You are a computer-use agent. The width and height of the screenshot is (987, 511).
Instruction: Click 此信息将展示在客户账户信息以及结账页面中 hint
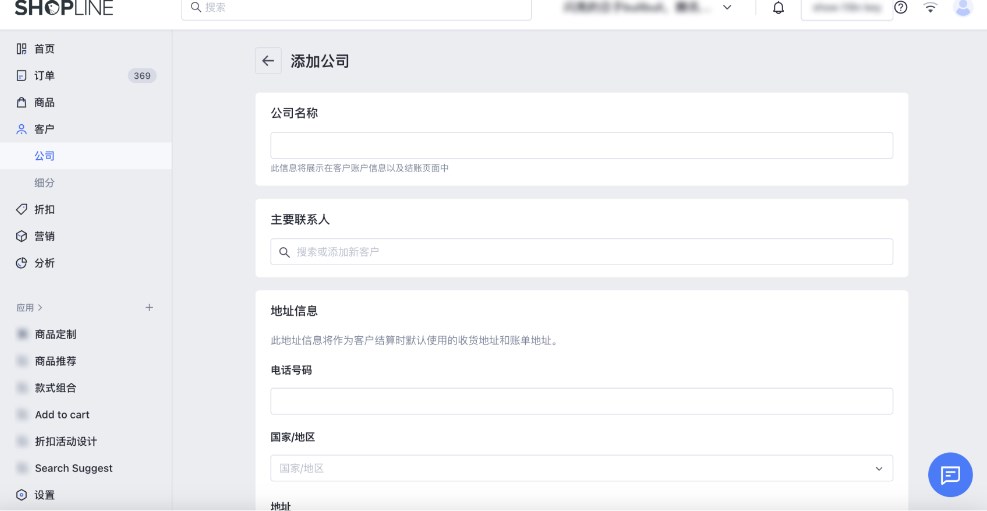[x=359, y=168]
